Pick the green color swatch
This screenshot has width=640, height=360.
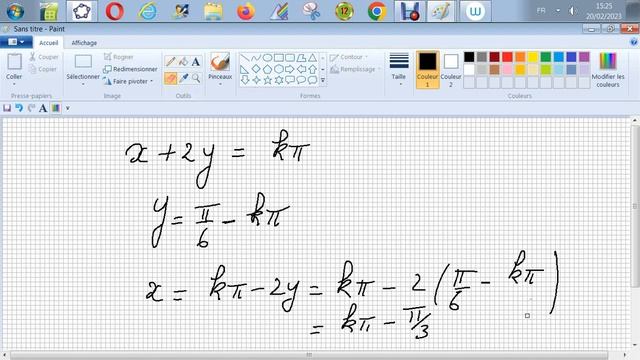pos(546,57)
